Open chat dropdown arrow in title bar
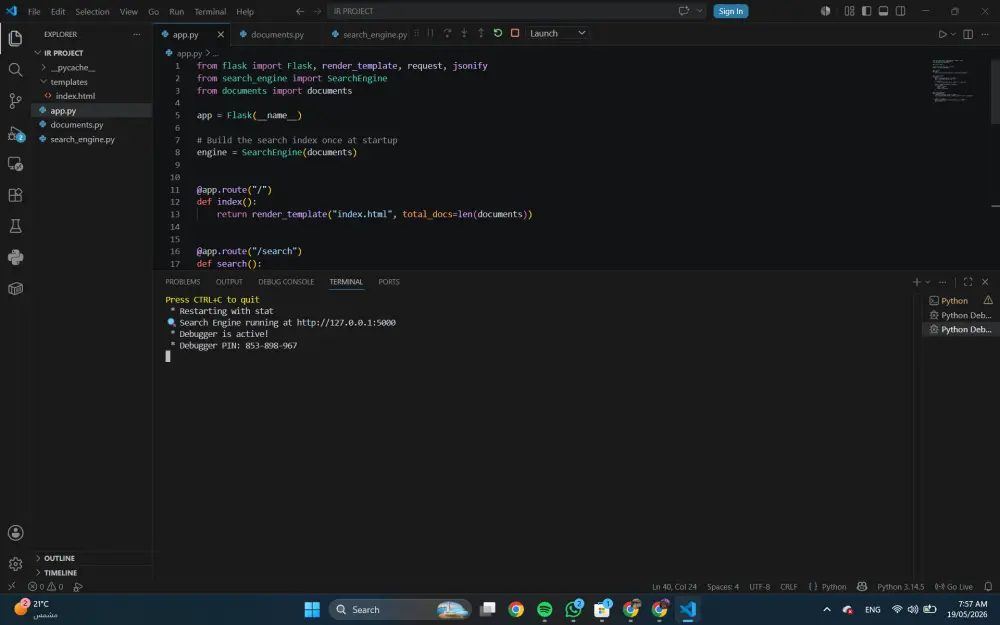The height and width of the screenshot is (625, 1000). pyautogui.click(x=700, y=11)
